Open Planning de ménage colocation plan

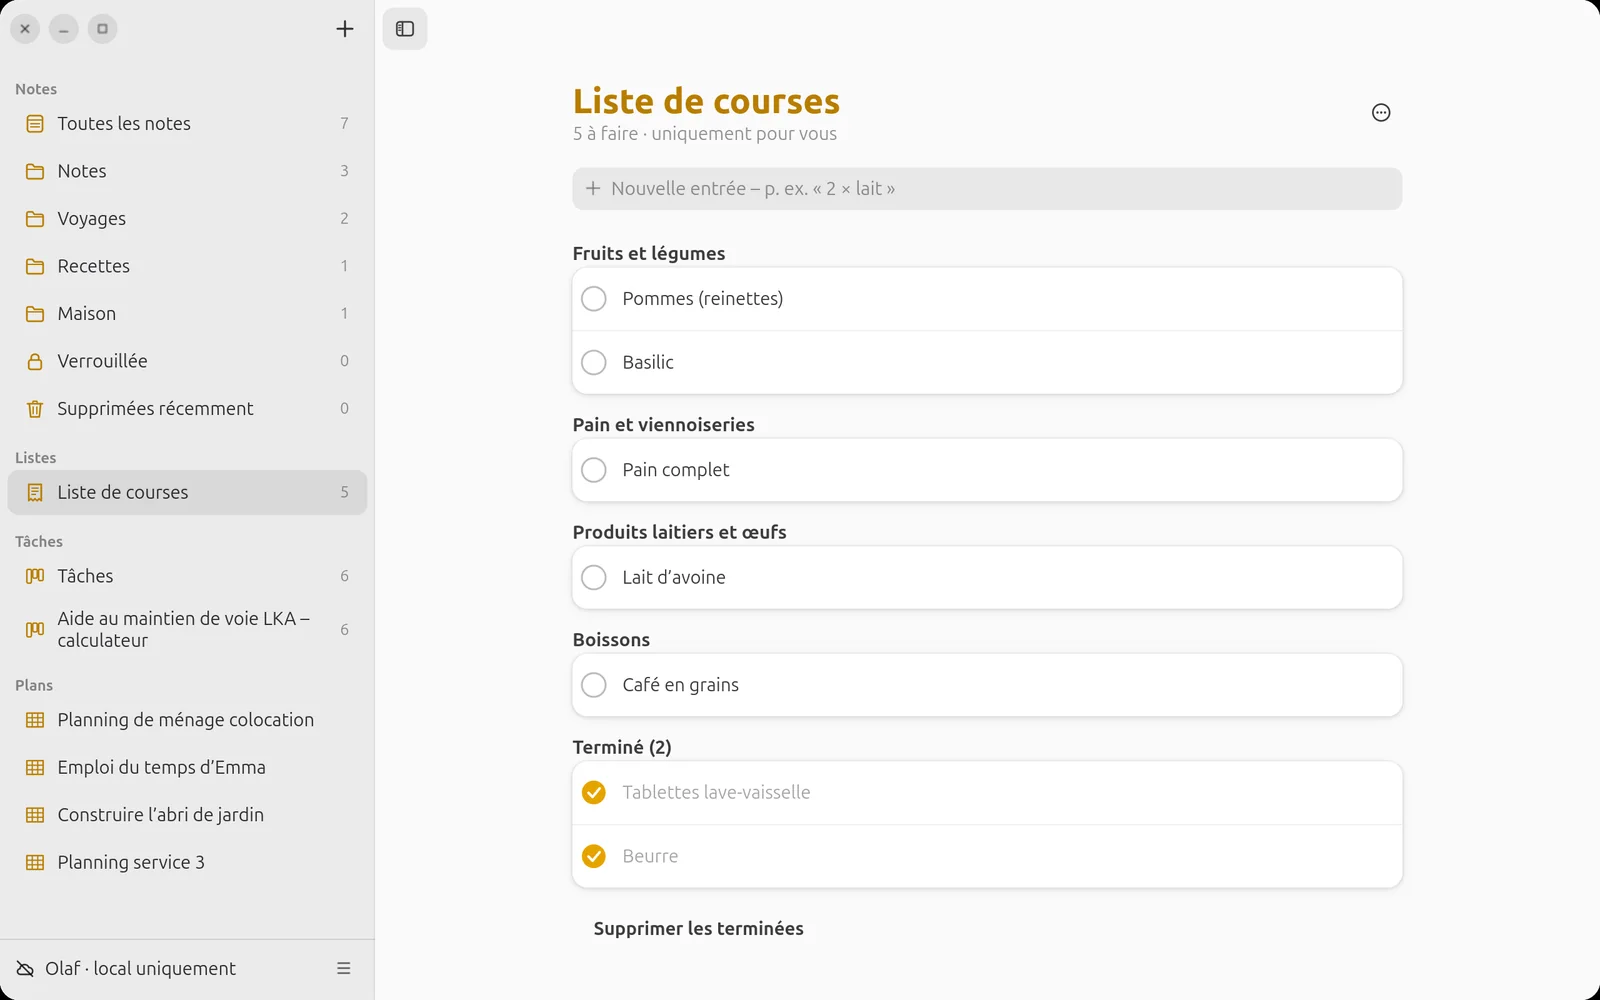(187, 720)
